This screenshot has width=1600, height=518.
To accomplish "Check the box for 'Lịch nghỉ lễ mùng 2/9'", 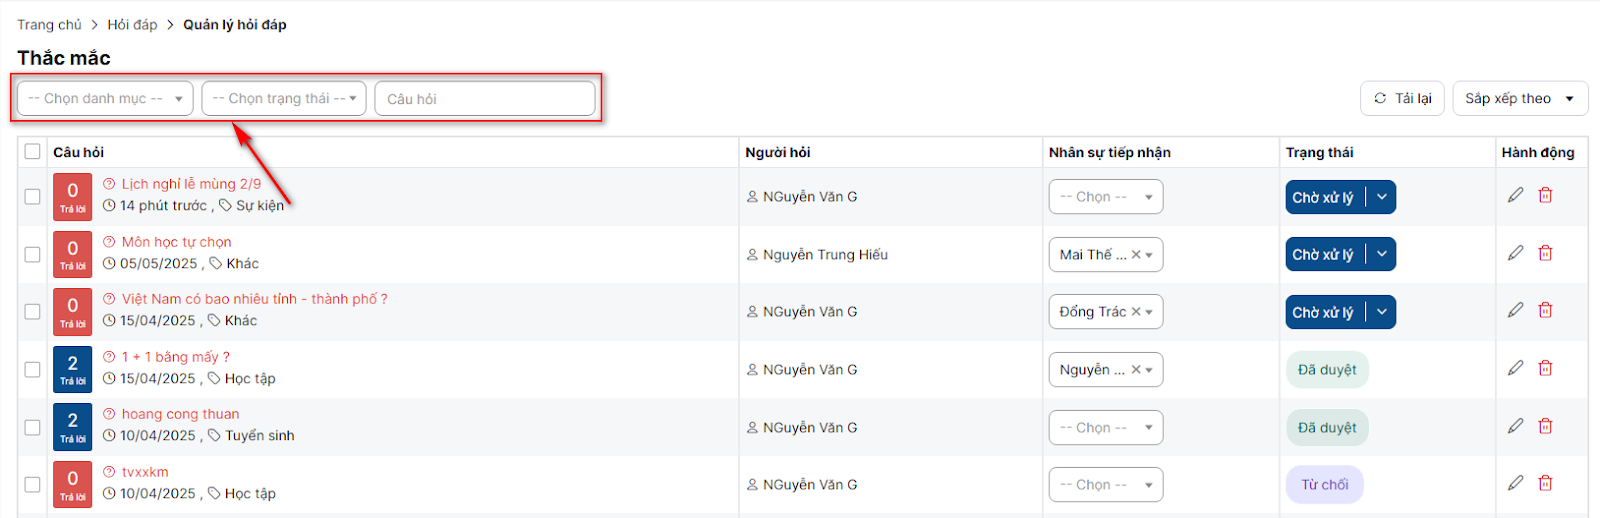I will [x=33, y=197].
